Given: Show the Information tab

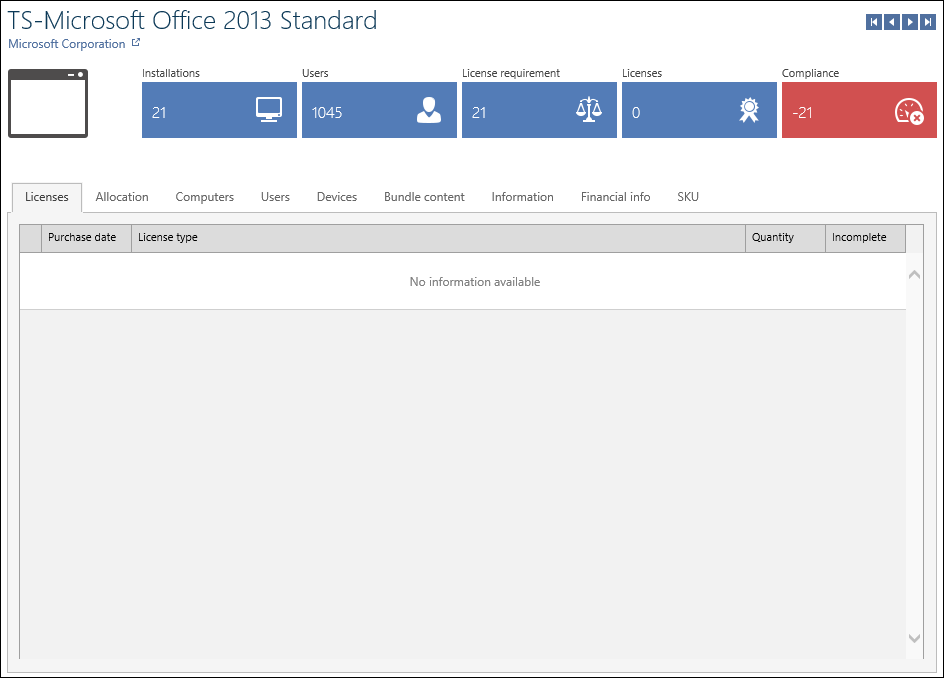Looking at the screenshot, I should (523, 197).
